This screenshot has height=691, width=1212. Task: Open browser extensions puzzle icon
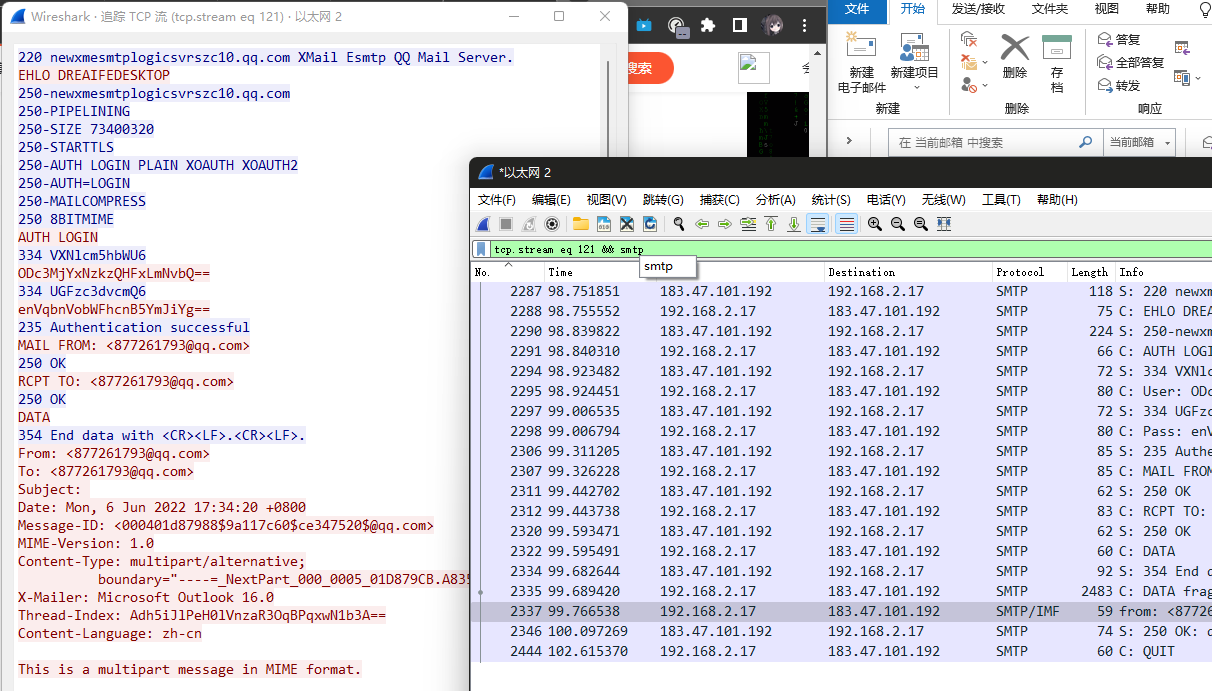pos(708,26)
